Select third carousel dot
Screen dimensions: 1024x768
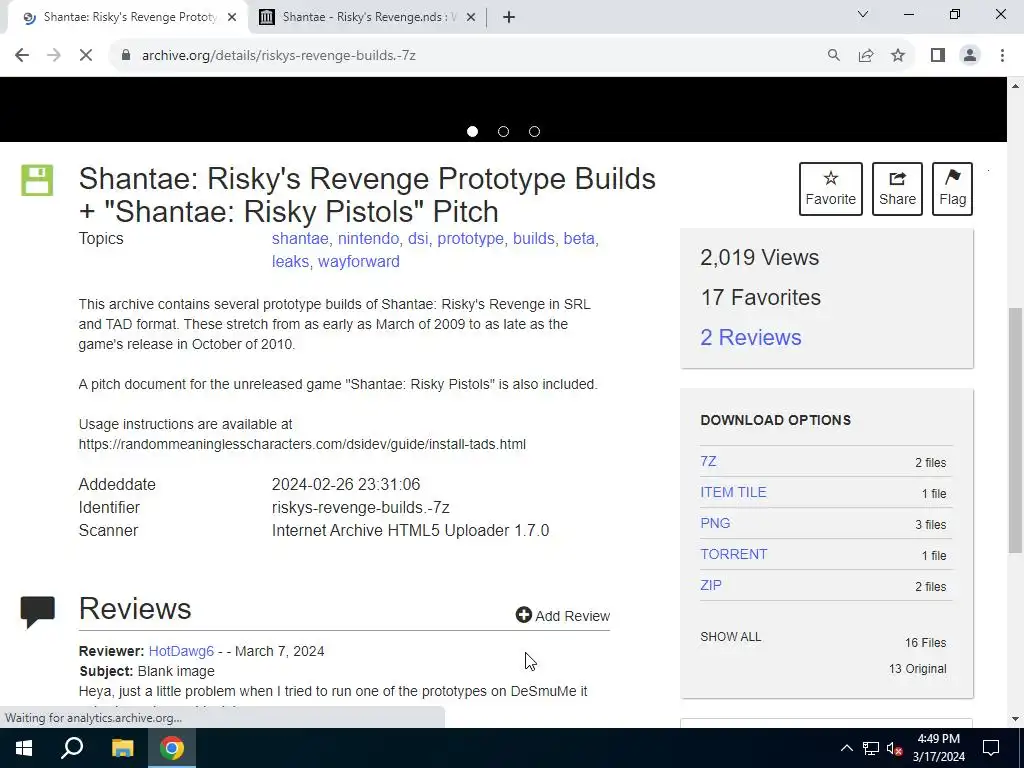tap(534, 131)
